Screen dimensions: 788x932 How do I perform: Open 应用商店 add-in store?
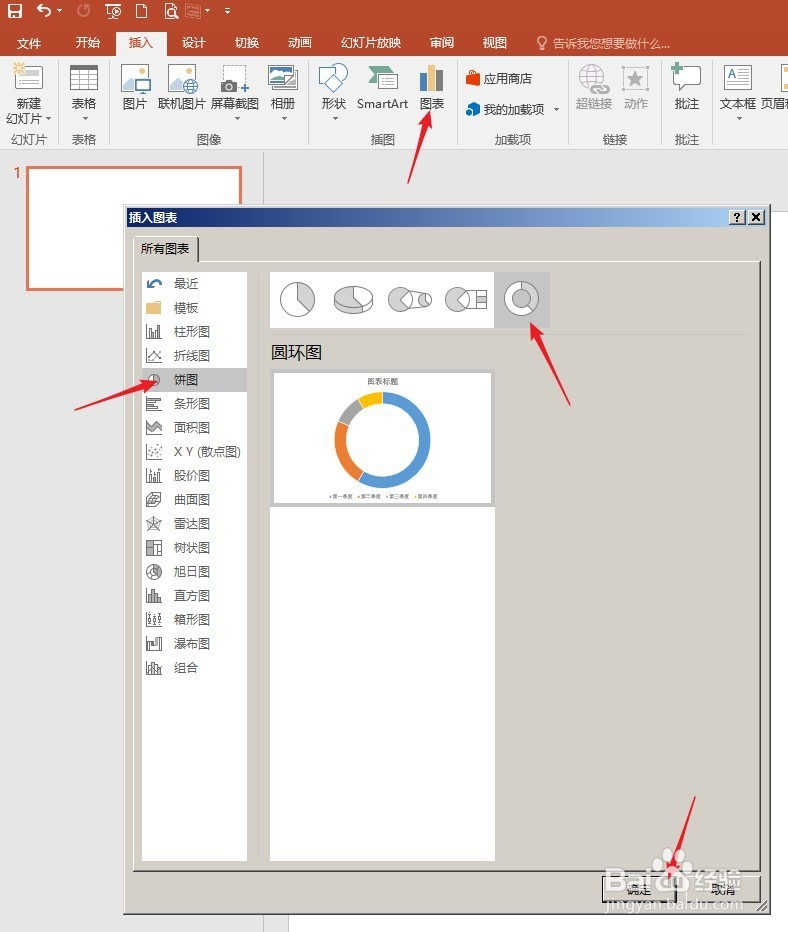[499, 78]
